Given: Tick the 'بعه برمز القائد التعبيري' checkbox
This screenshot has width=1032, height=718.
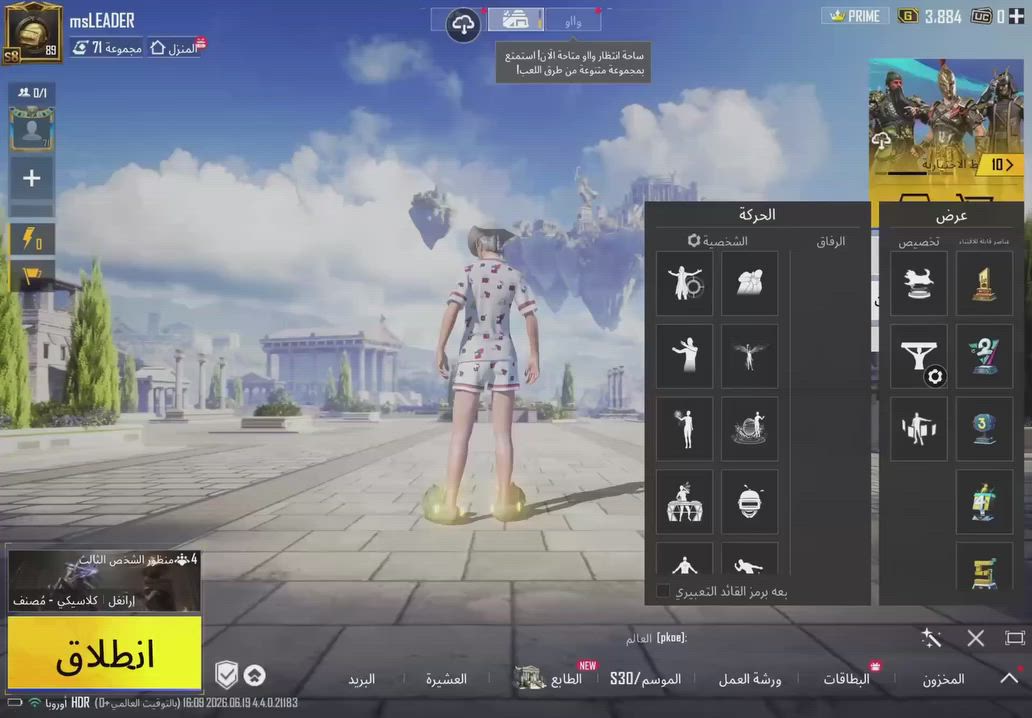Looking at the screenshot, I should click(663, 591).
